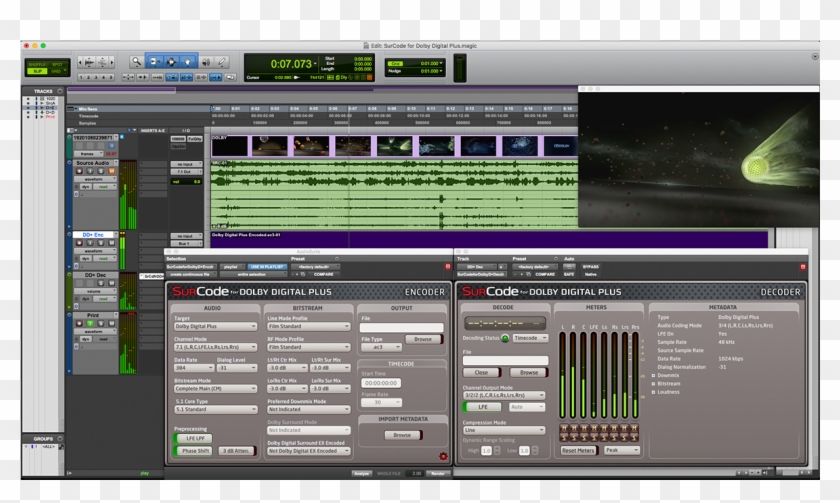This screenshot has width=840, height=503.
Task: Click the encoder output File field
Action: pos(401,327)
